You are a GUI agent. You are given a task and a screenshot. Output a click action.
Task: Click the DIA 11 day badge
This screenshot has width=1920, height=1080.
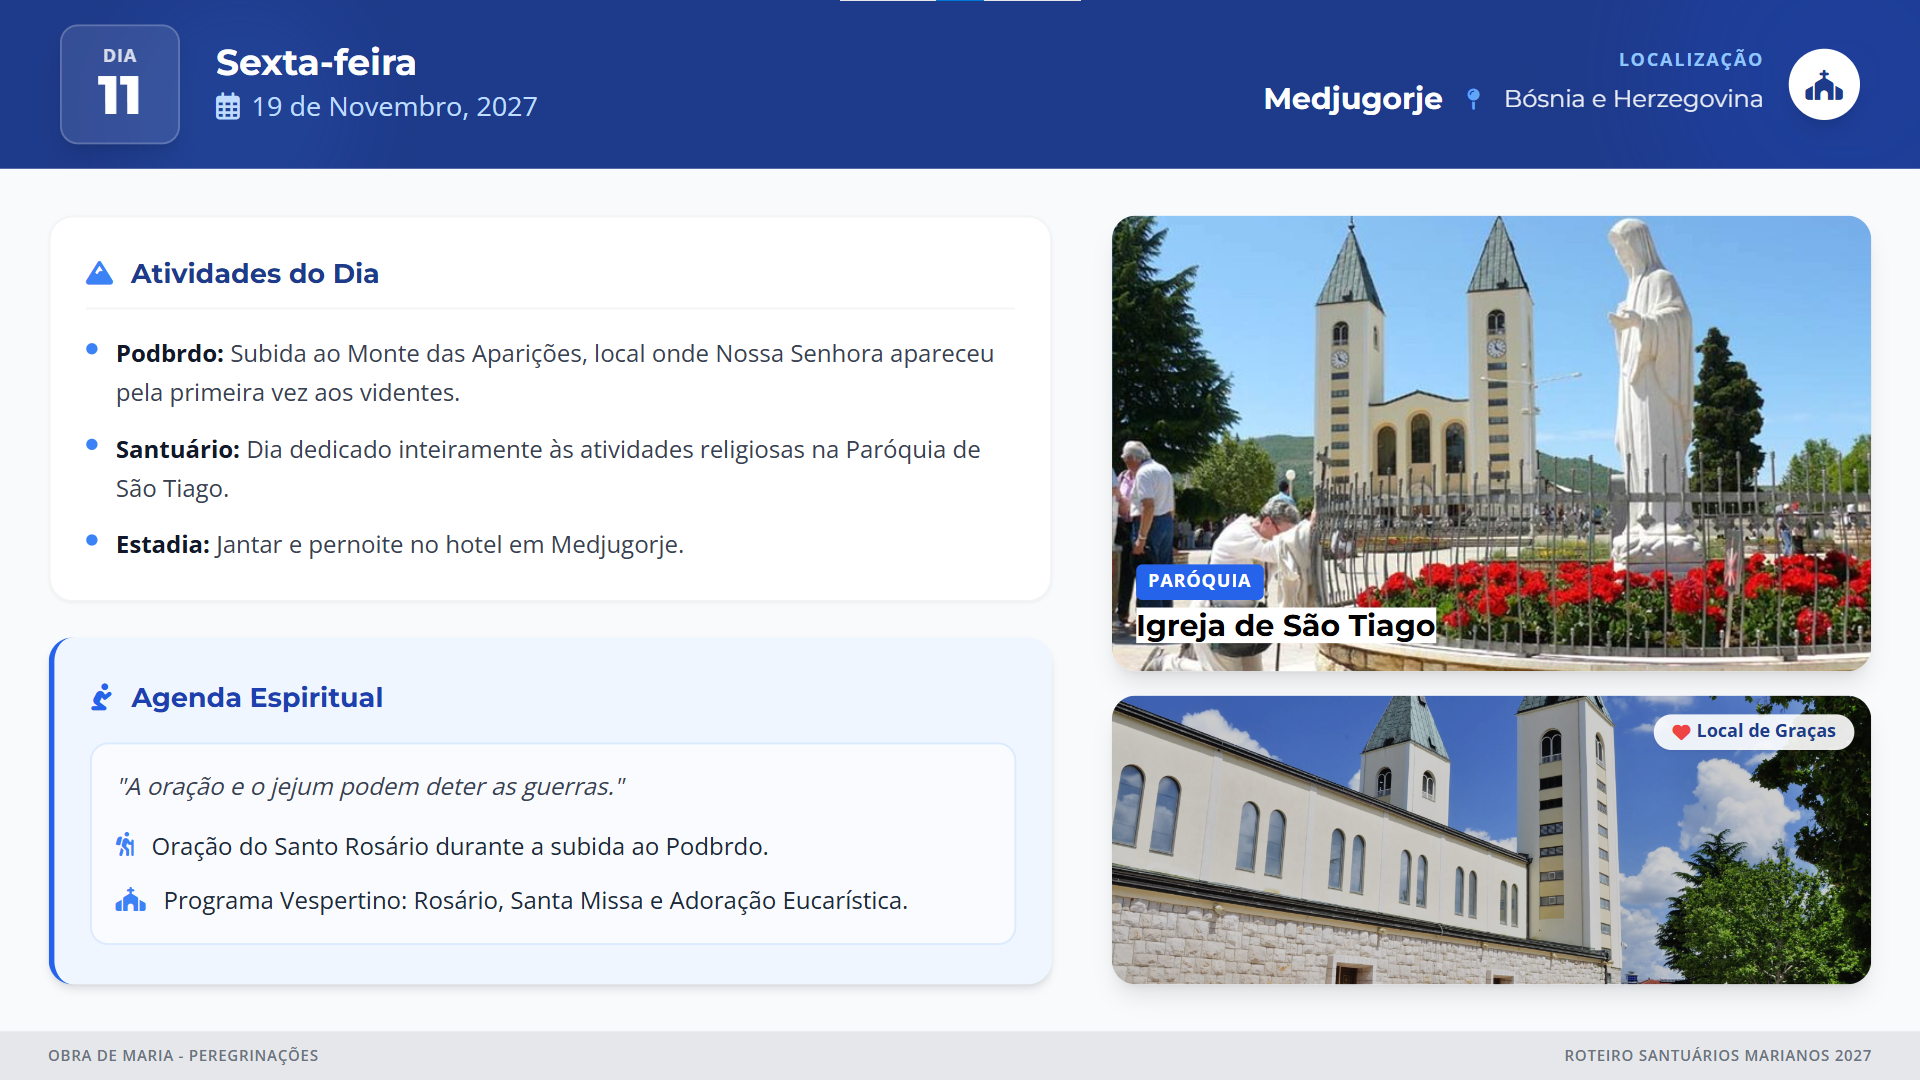(120, 84)
